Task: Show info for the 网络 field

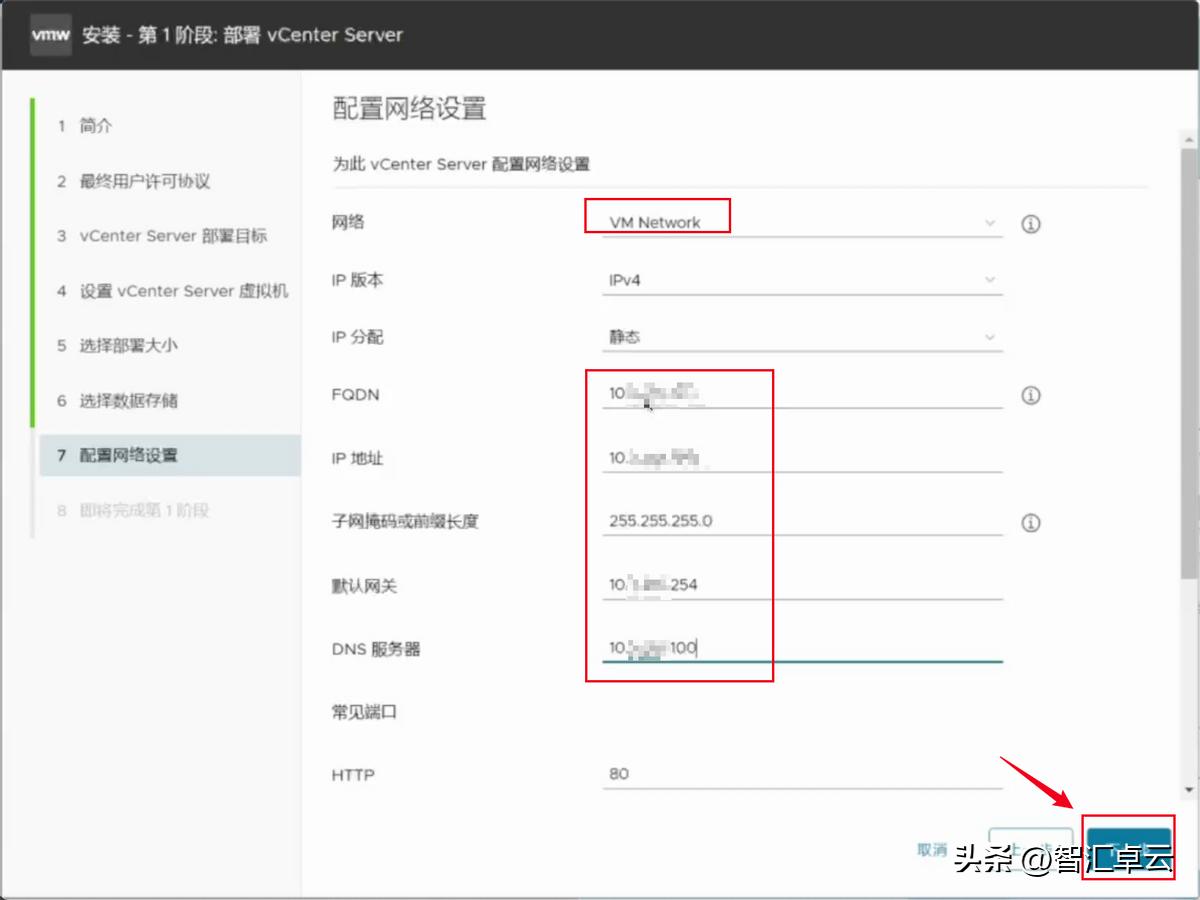Action: pos(1031,224)
